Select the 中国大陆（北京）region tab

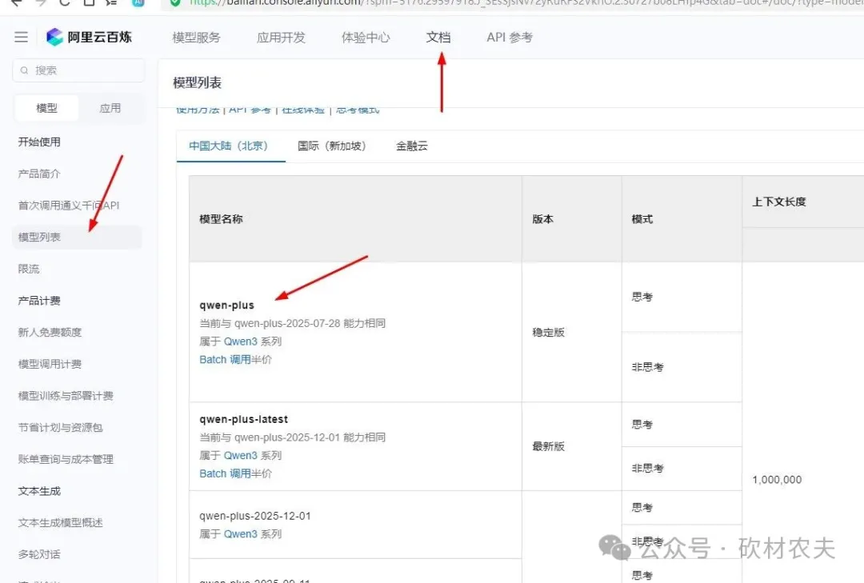pos(229,146)
